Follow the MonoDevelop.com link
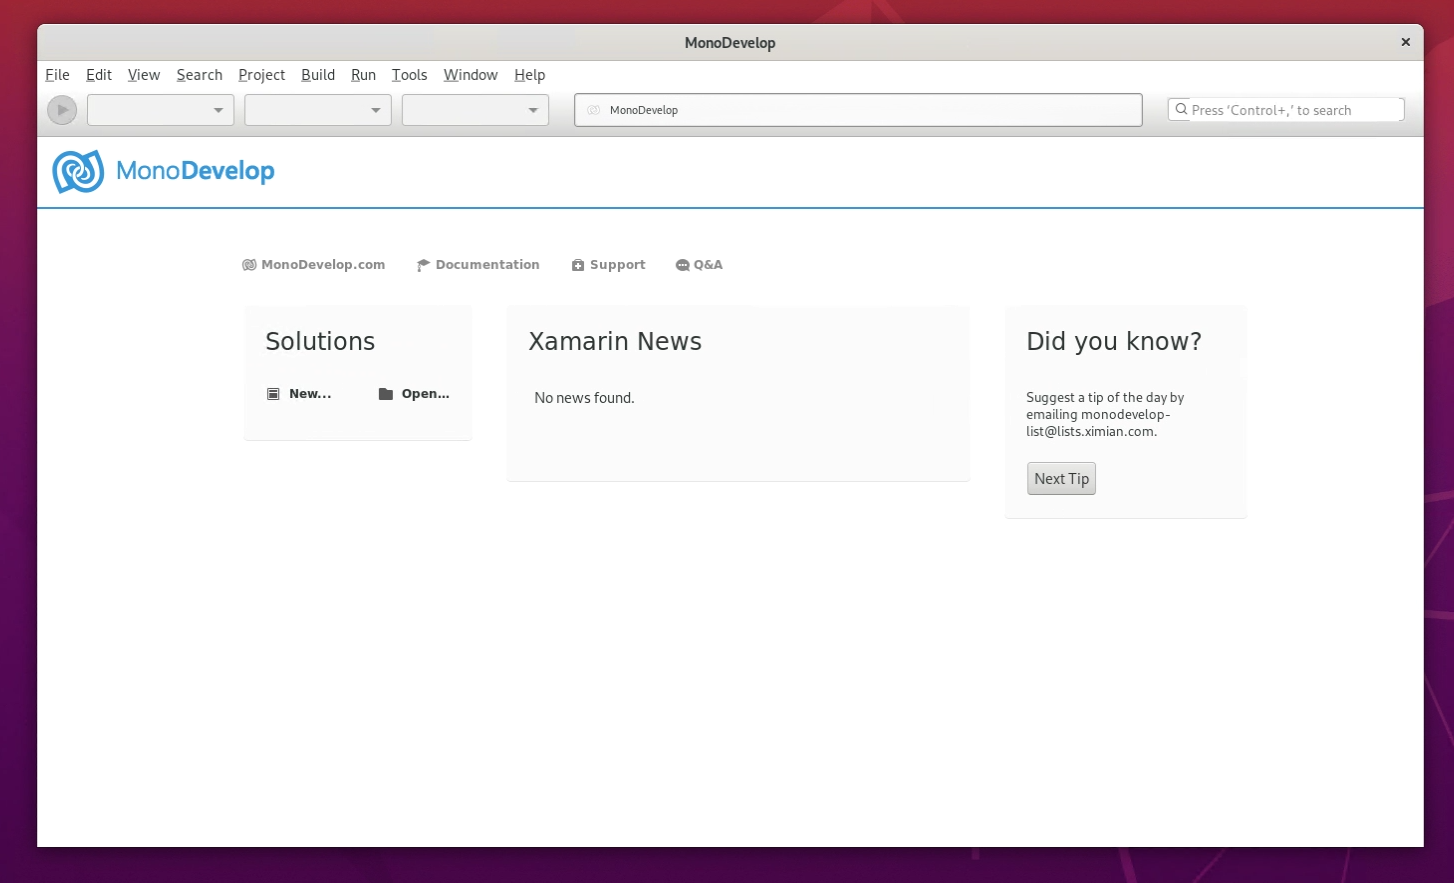The height and width of the screenshot is (883, 1454). tap(323, 265)
